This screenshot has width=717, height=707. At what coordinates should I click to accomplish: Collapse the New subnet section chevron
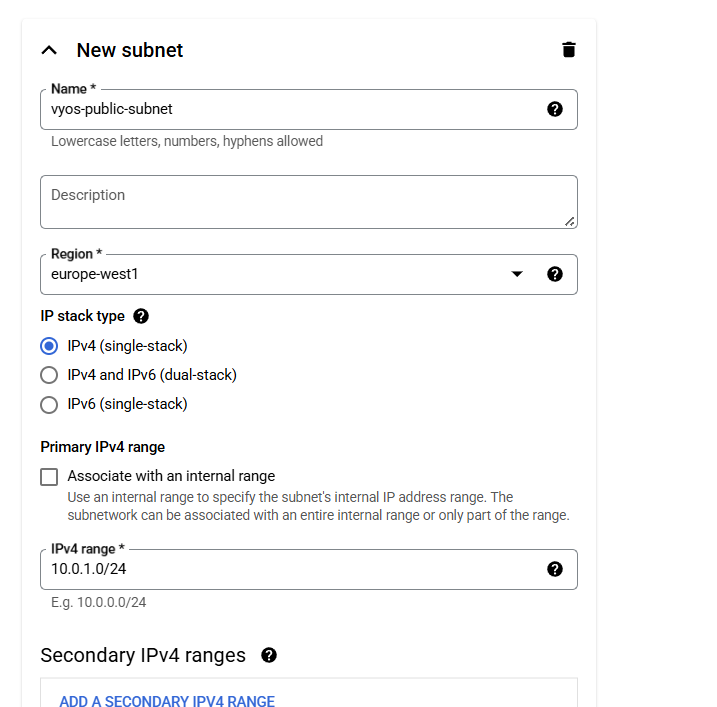pyautogui.click(x=49, y=50)
